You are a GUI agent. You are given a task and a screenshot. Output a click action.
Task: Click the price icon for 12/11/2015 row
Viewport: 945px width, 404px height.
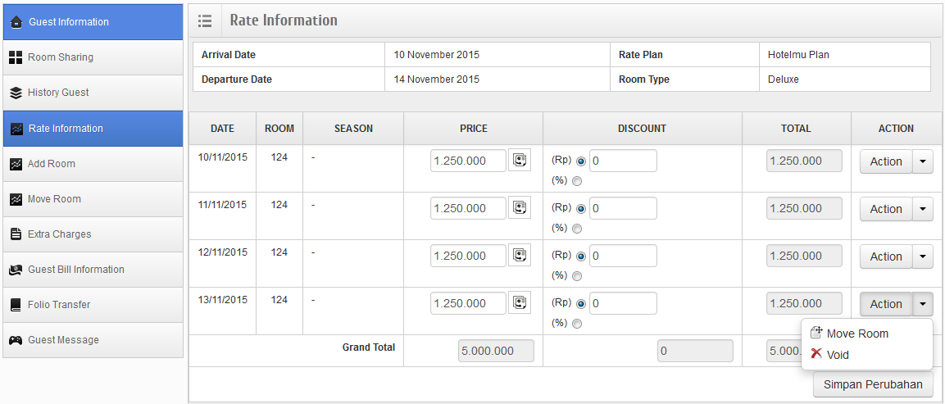pos(519,256)
